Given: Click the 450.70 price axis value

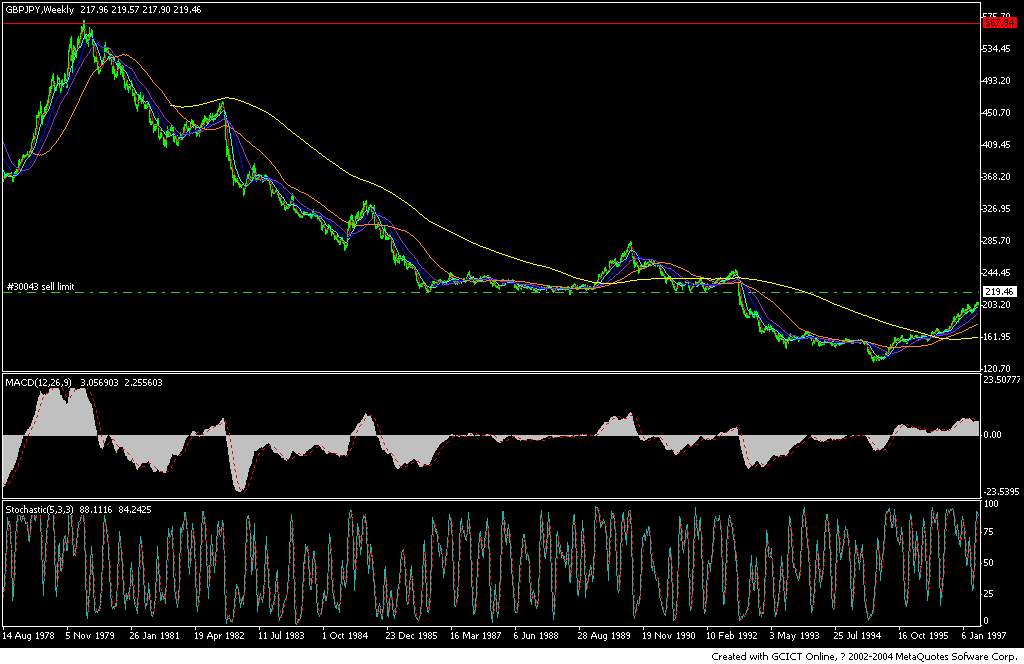Looking at the screenshot, I should click(x=999, y=113).
